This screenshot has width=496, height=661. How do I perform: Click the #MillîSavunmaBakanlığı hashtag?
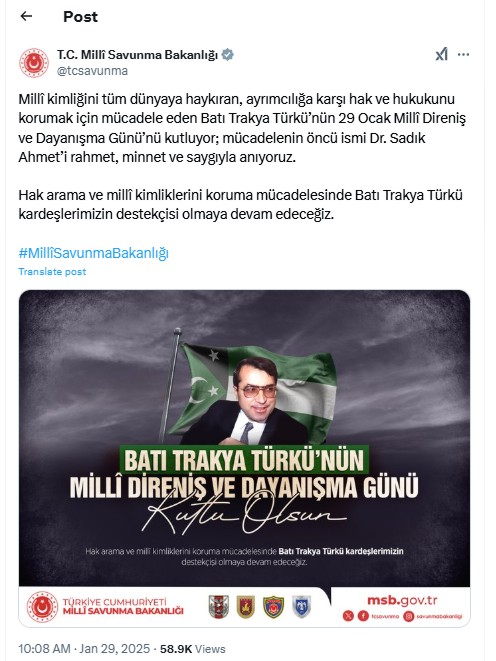click(94, 253)
